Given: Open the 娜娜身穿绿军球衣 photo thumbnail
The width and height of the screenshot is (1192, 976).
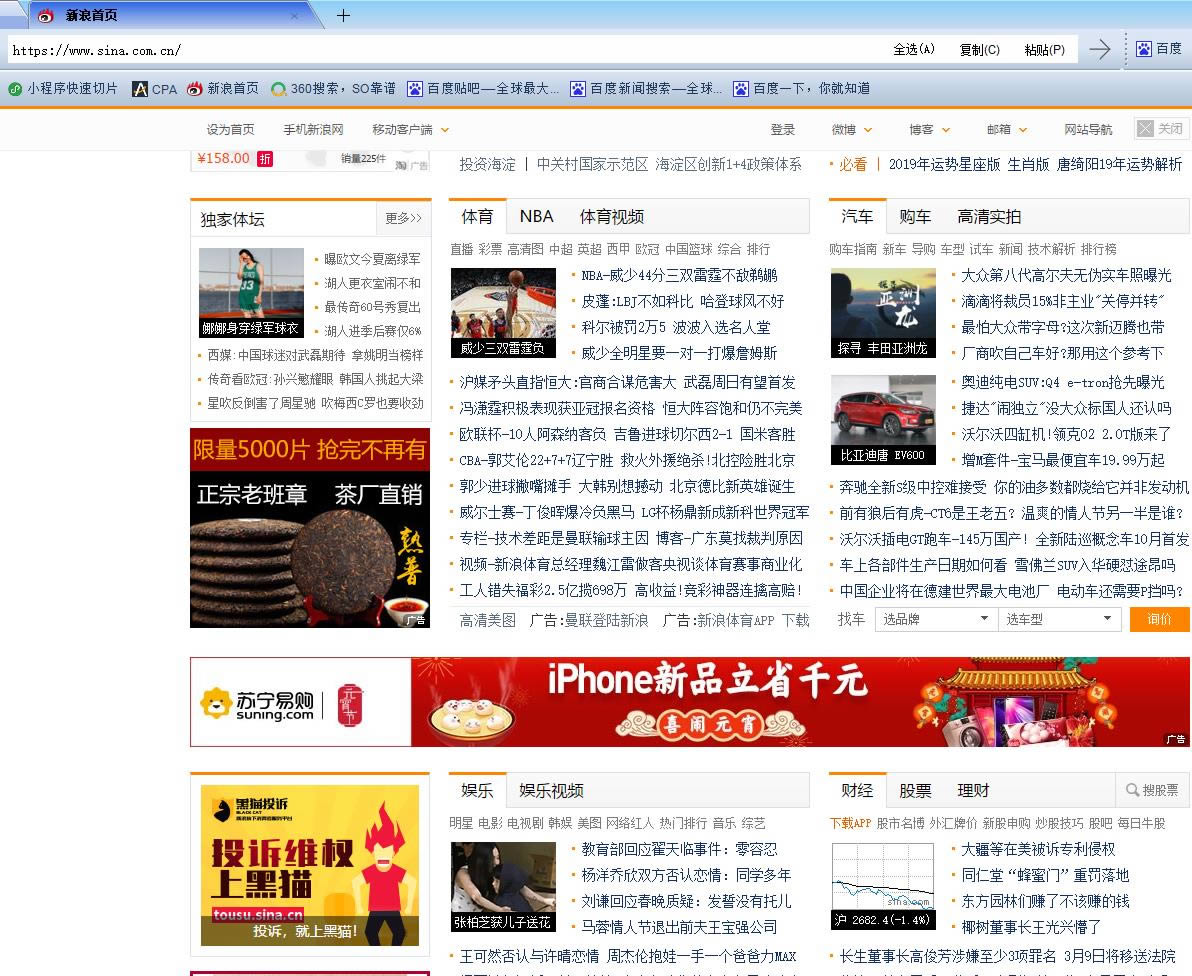Looking at the screenshot, I should coord(251,293).
